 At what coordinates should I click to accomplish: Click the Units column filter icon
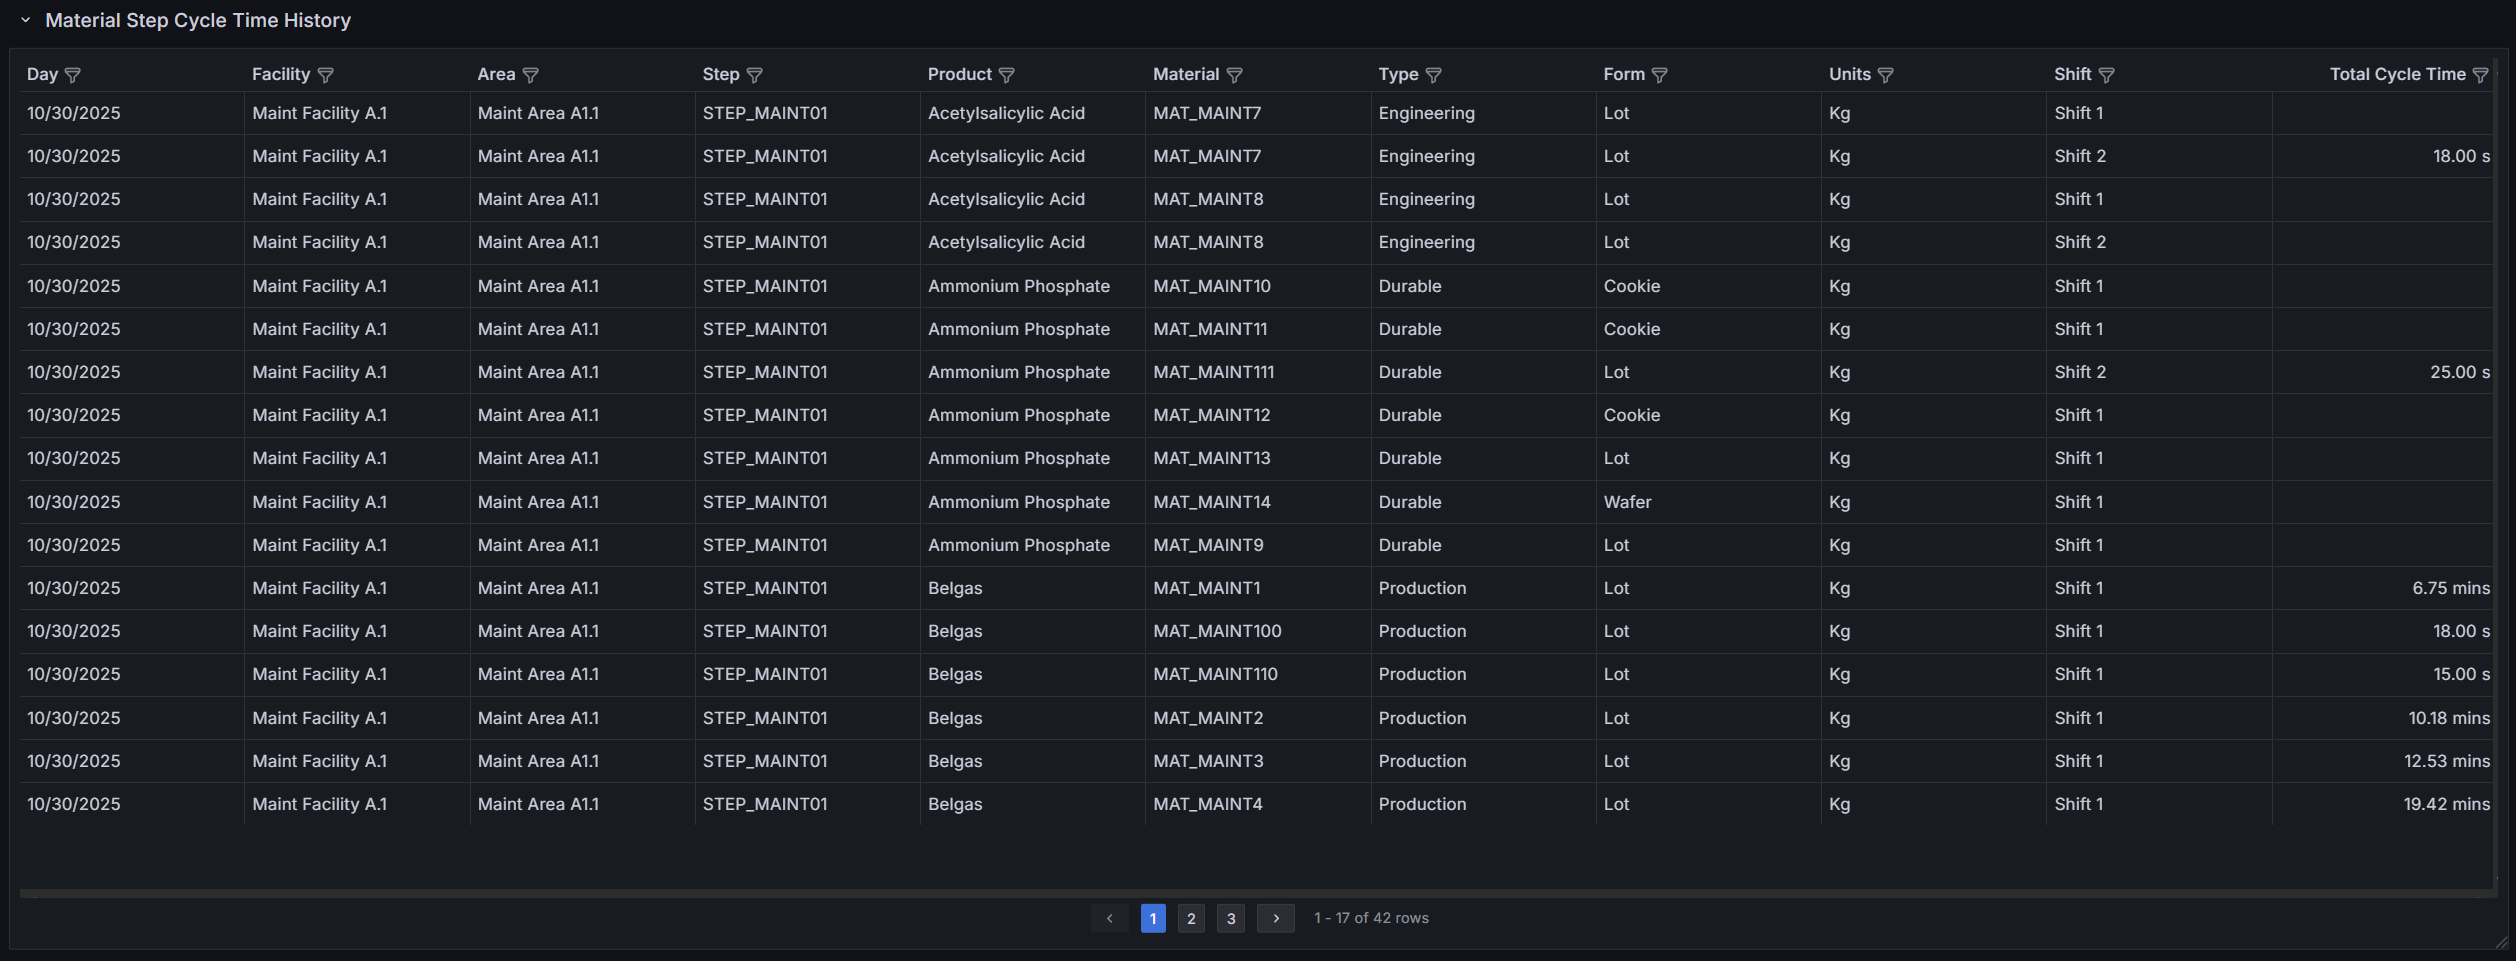tap(1886, 75)
